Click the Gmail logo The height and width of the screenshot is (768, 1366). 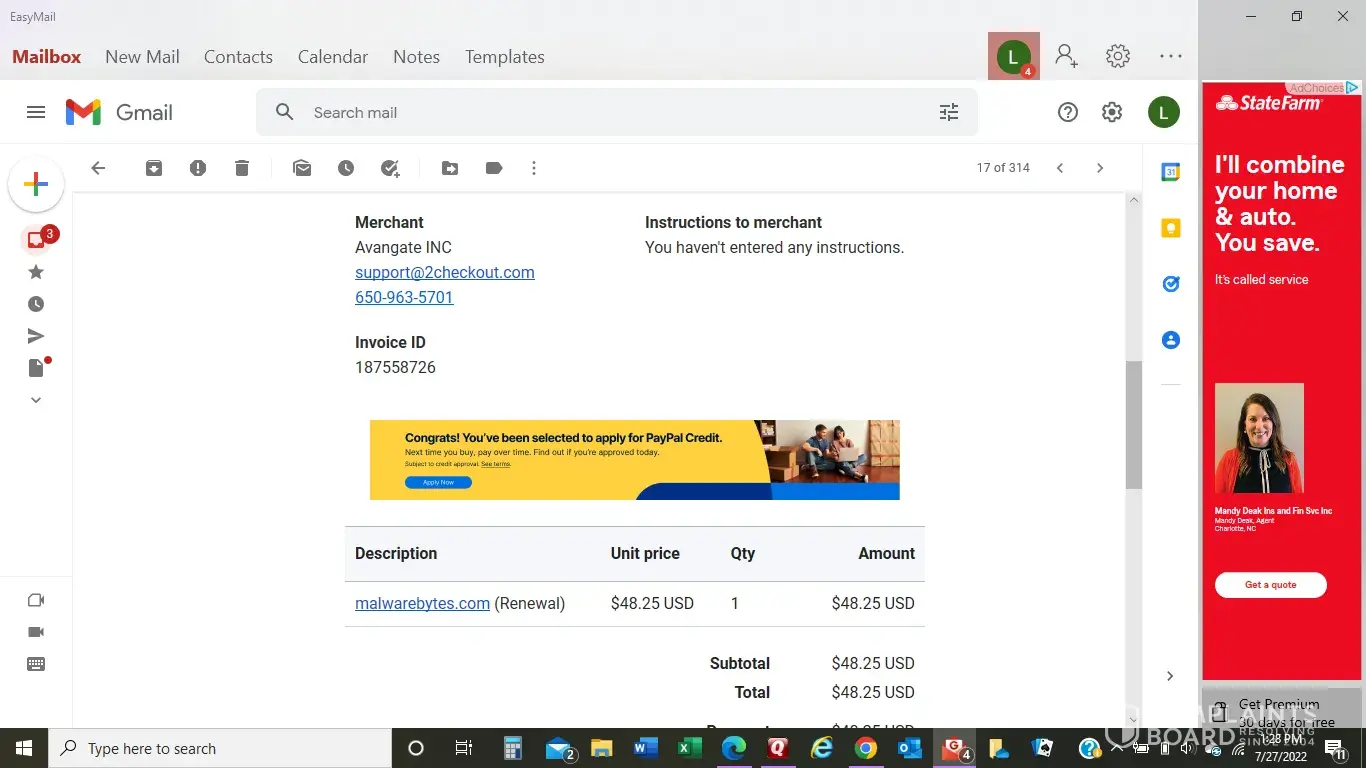(x=119, y=112)
